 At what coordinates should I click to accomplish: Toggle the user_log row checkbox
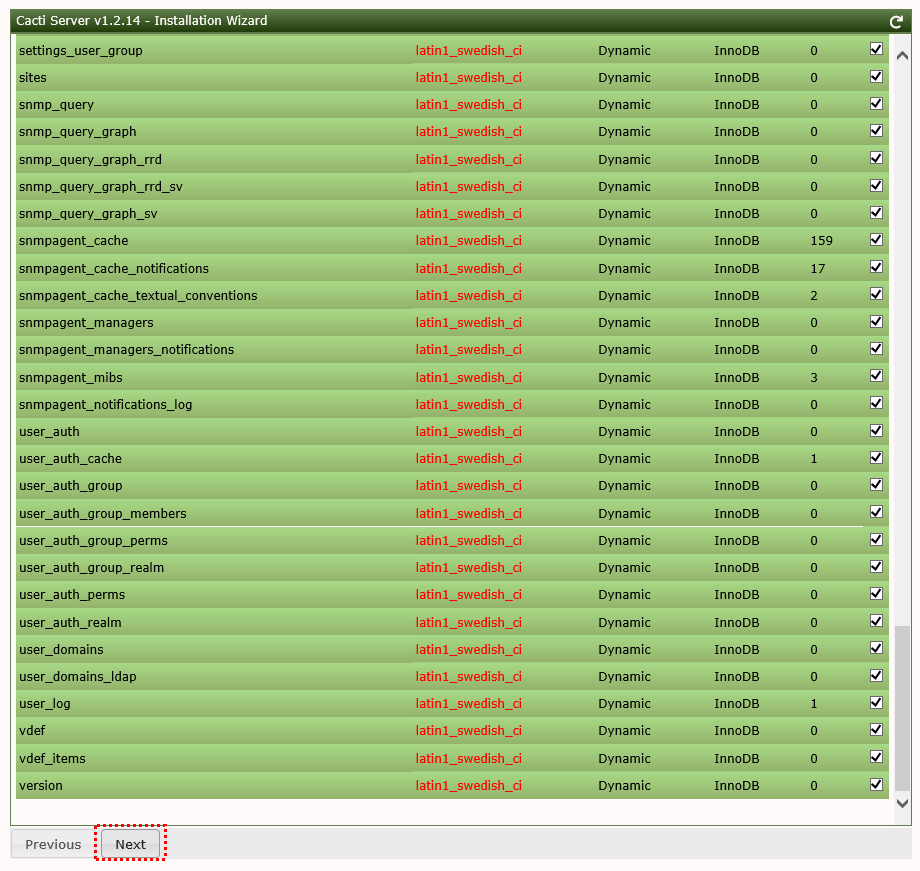coord(876,703)
